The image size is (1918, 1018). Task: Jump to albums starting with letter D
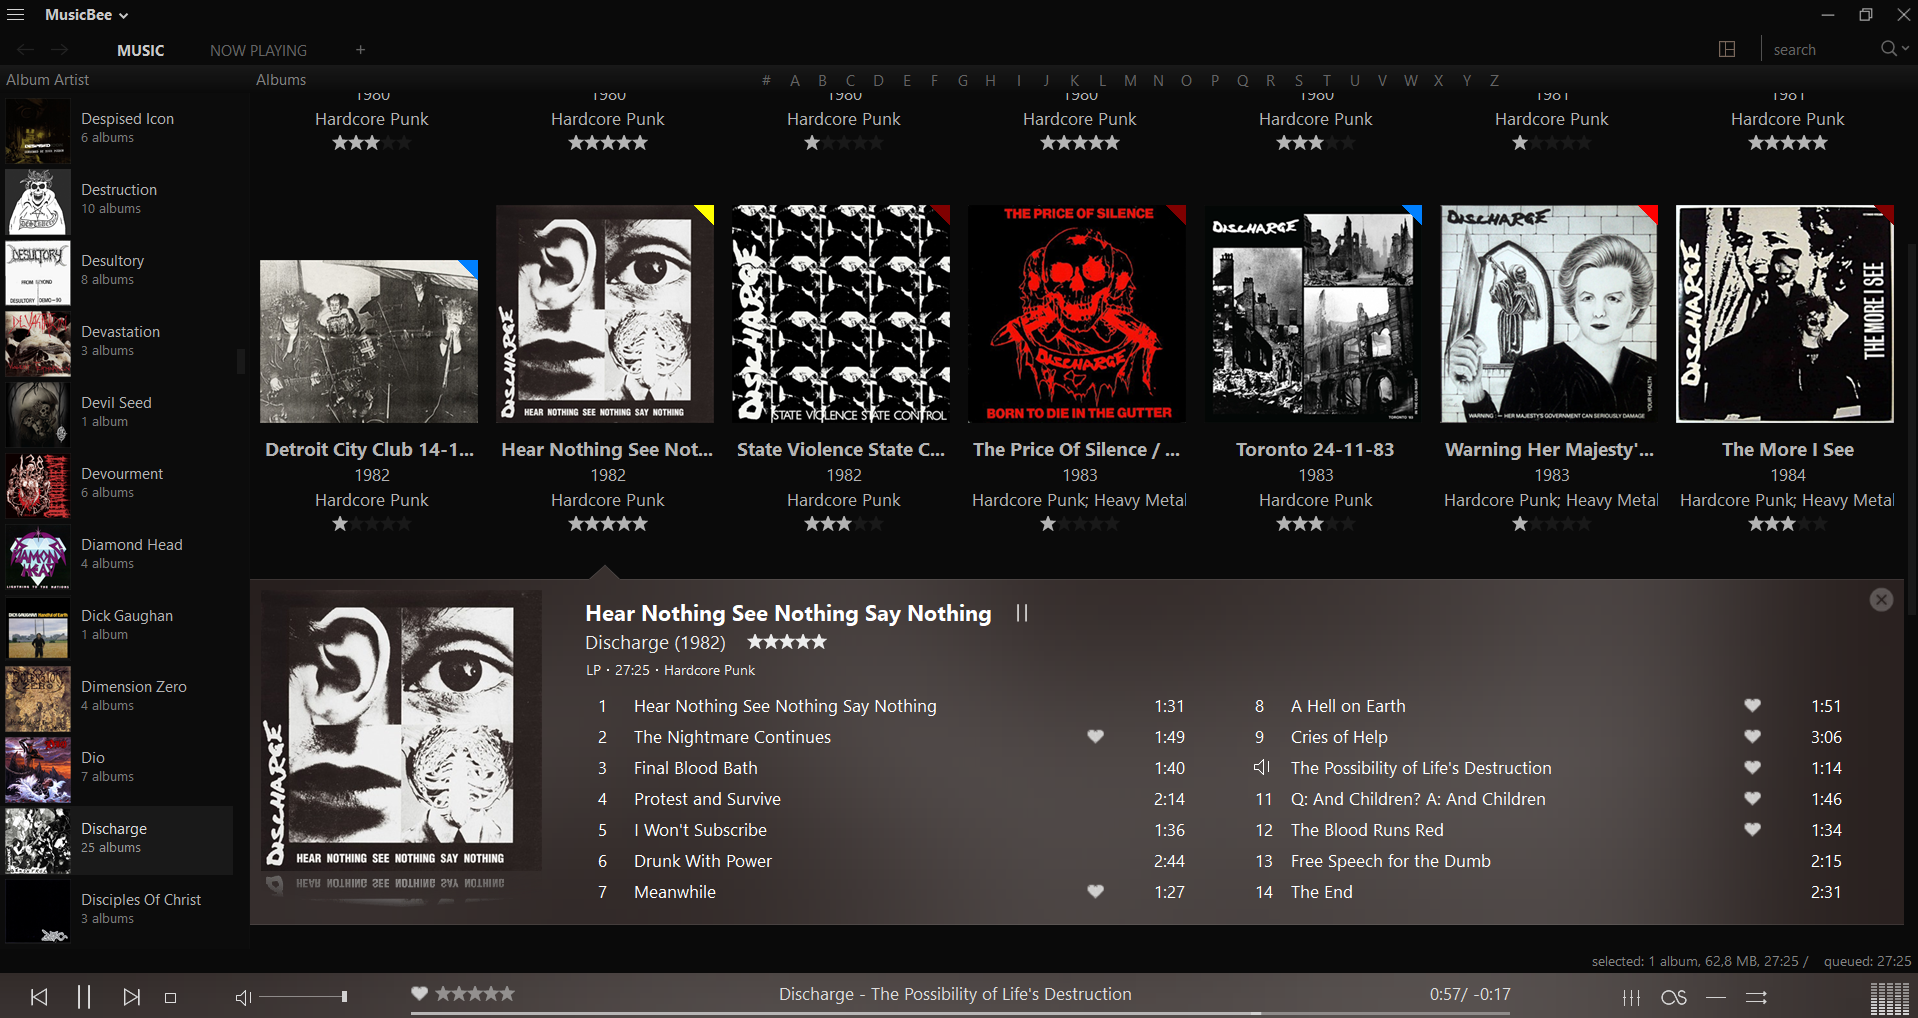(x=878, y=81)
